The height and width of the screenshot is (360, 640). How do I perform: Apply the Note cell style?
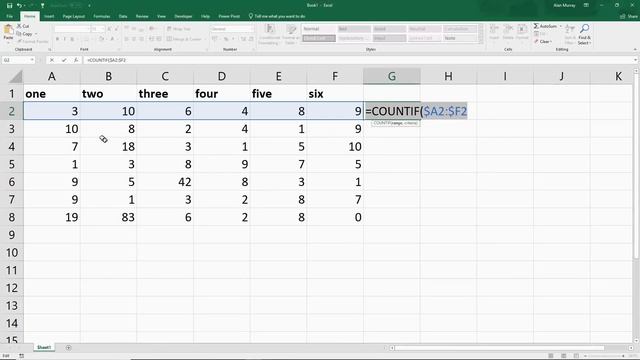[460, 38]
